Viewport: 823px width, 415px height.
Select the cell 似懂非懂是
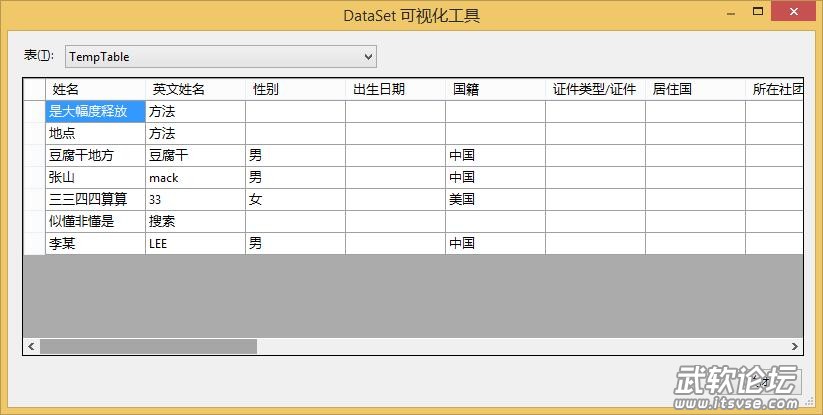click(x=96, y=222)
